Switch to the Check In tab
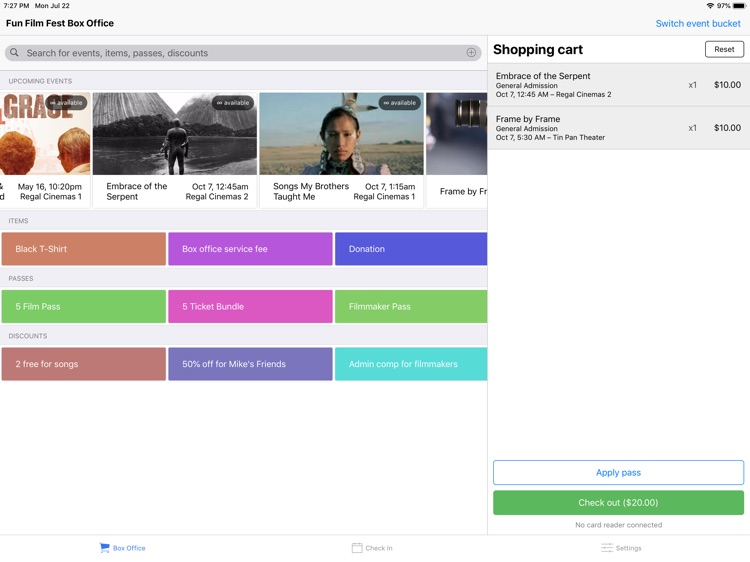 [371, 548]
